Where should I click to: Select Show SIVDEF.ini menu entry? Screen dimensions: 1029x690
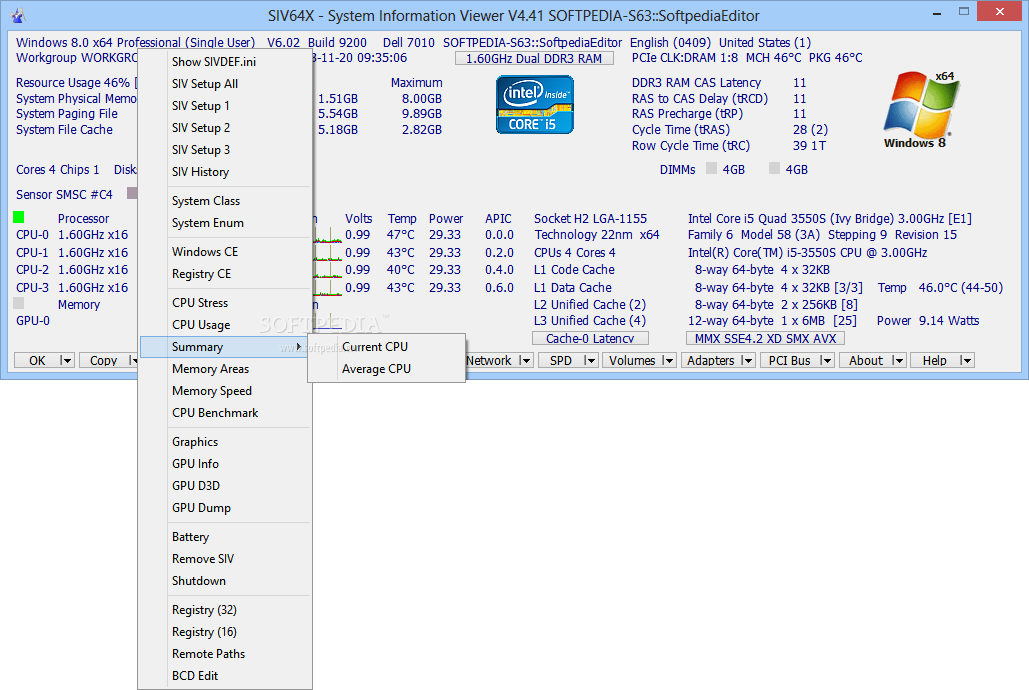(x=225, y=62)
